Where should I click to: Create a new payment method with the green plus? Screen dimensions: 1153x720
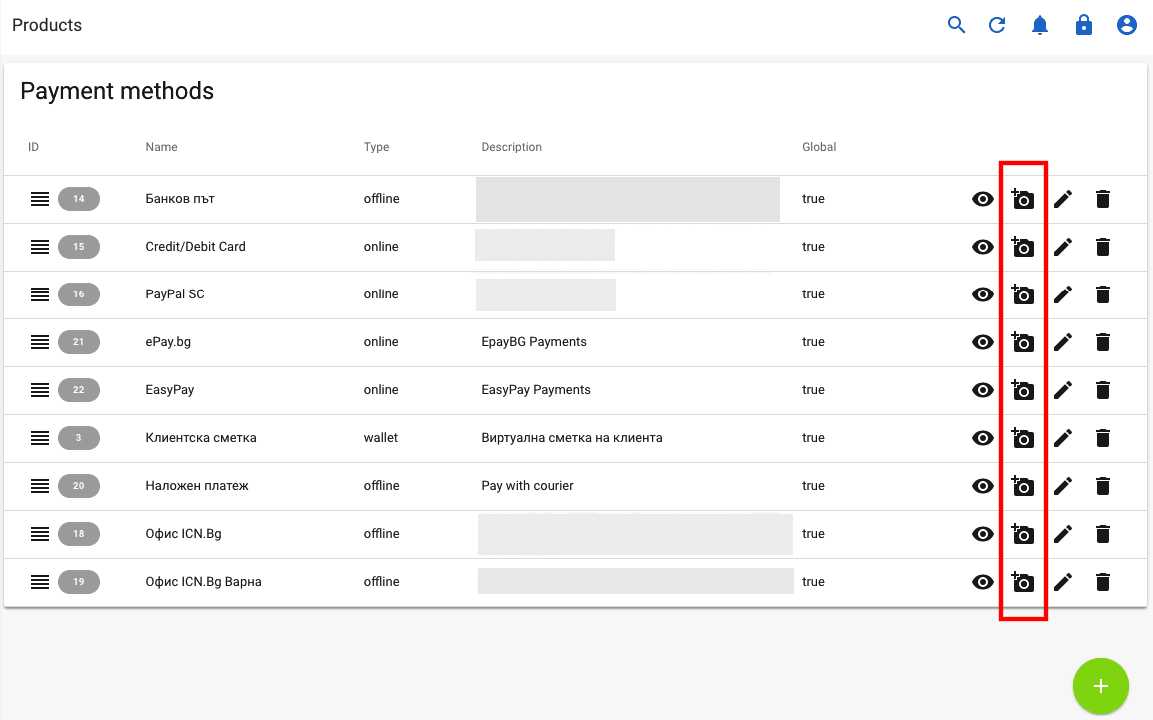point(1101,686)
